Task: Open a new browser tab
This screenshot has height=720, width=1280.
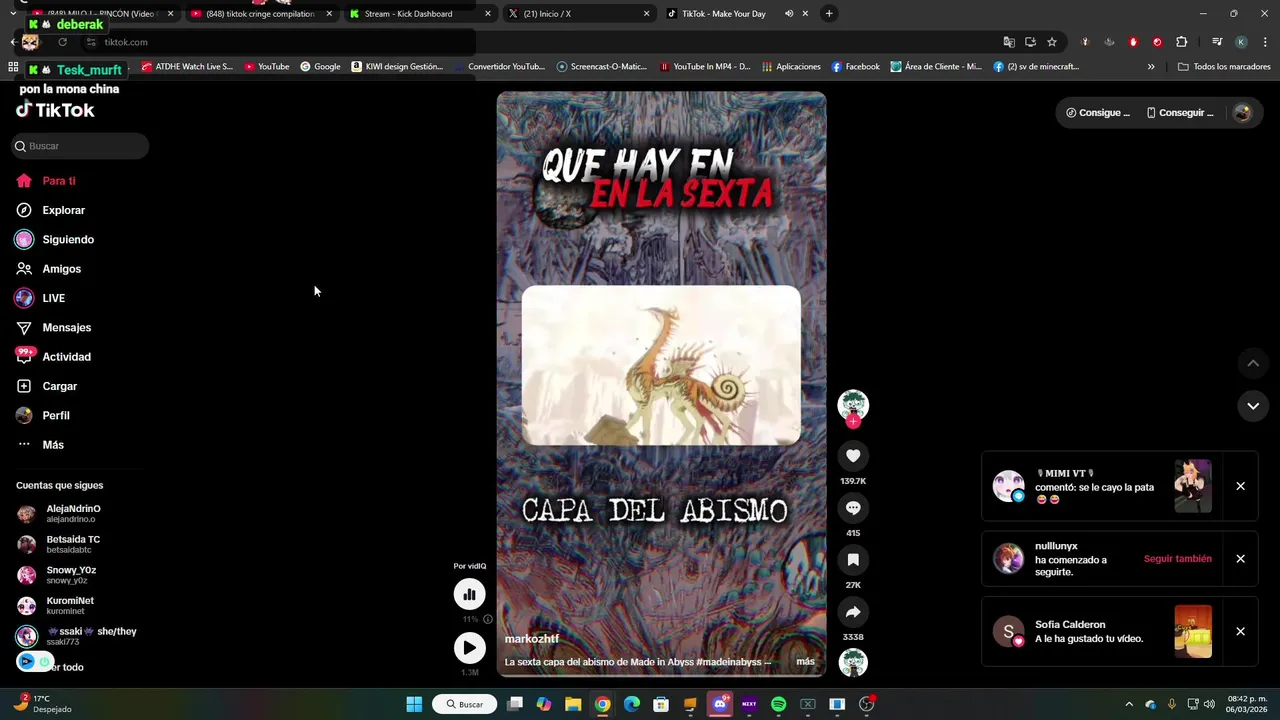Action: [829, 14]
